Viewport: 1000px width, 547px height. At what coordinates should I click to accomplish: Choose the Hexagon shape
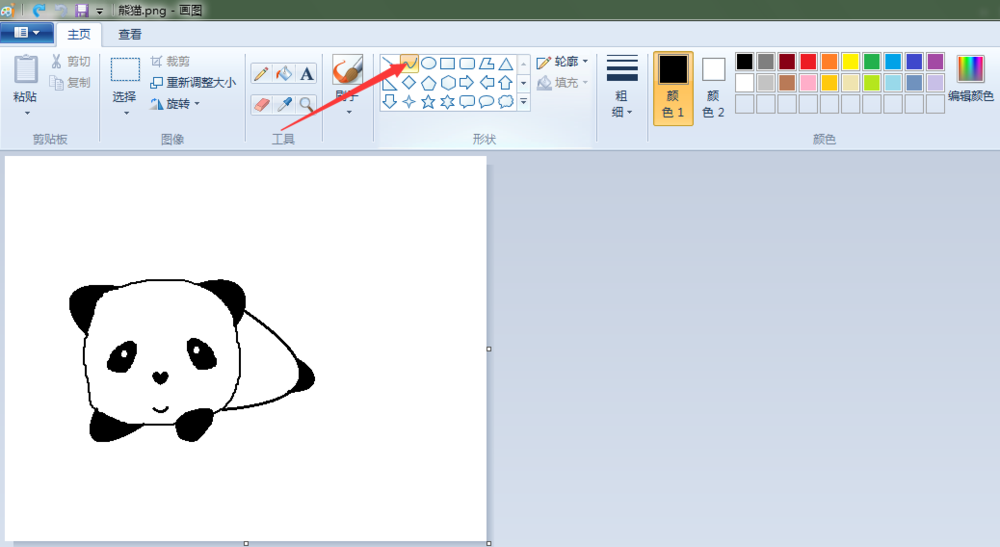(x=448, y=82)
